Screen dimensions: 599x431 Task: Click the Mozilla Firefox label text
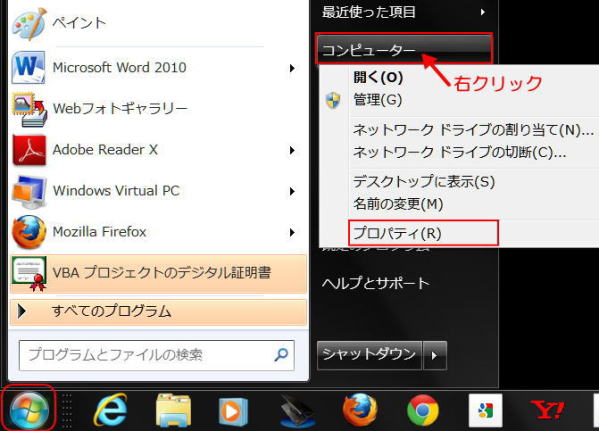(x=99, y=232)
